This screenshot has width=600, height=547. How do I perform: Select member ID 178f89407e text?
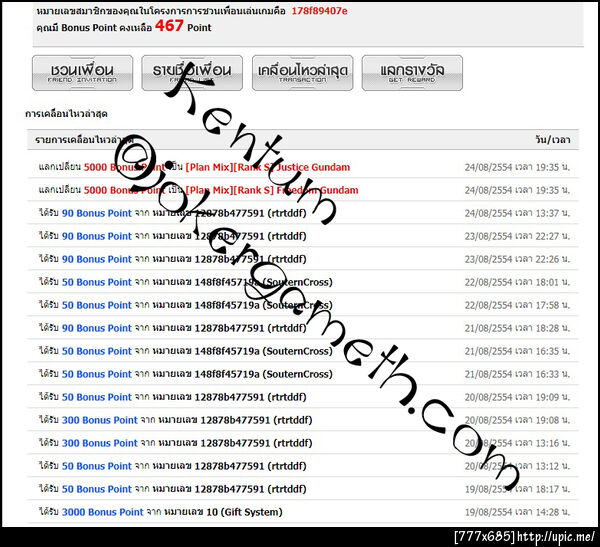tap(320, 11)
